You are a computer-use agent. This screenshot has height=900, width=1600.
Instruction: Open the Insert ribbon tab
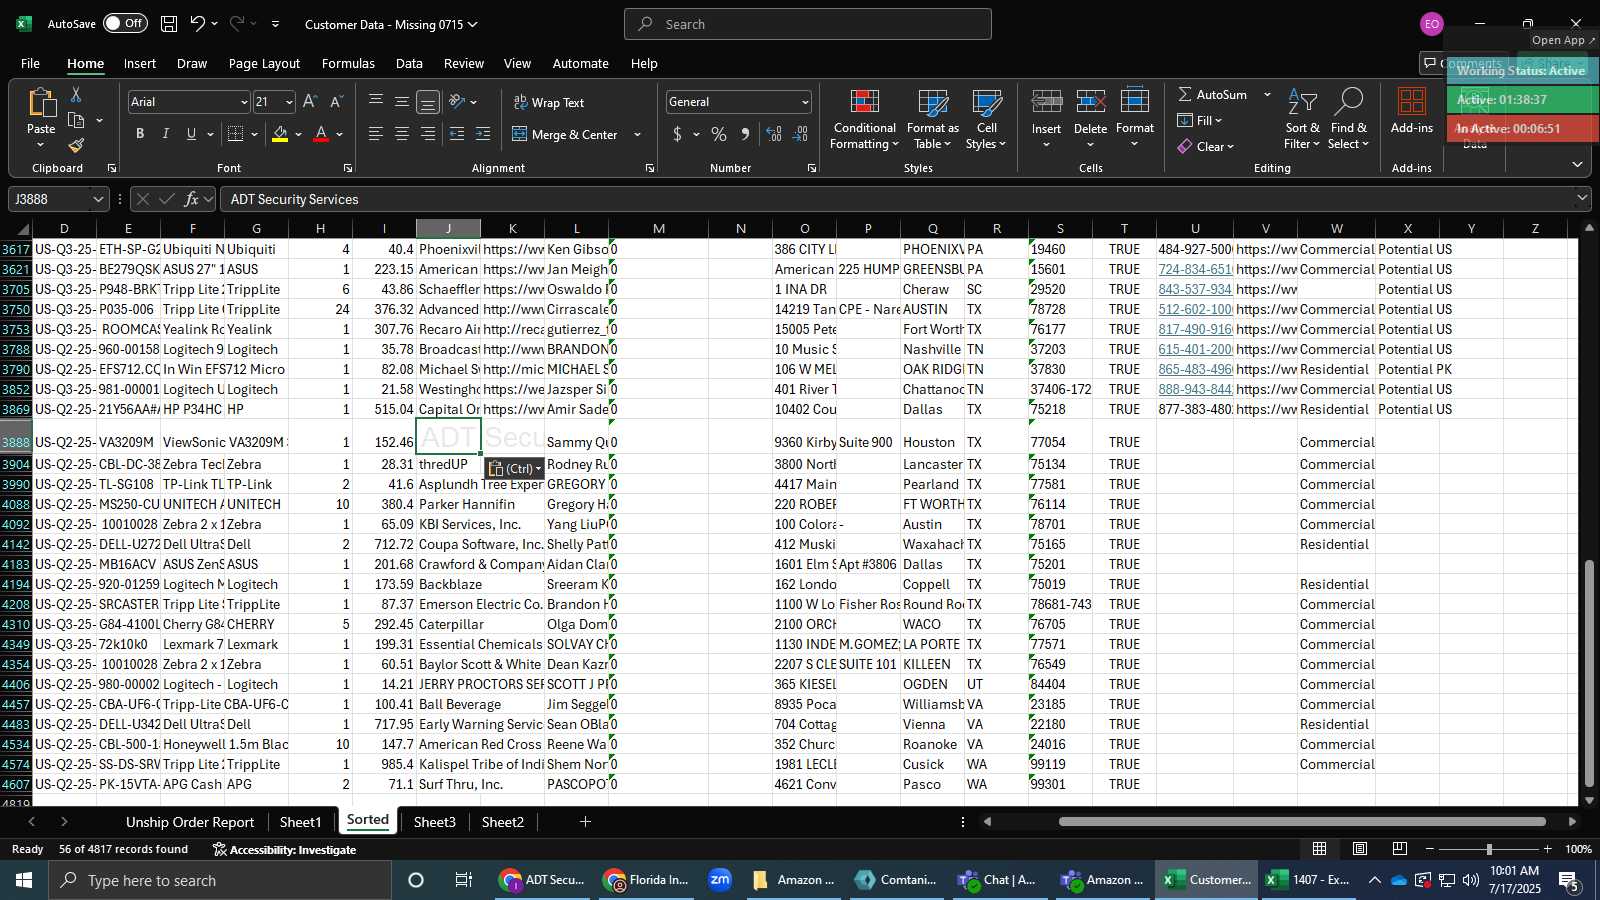click(x=140, y=63)
